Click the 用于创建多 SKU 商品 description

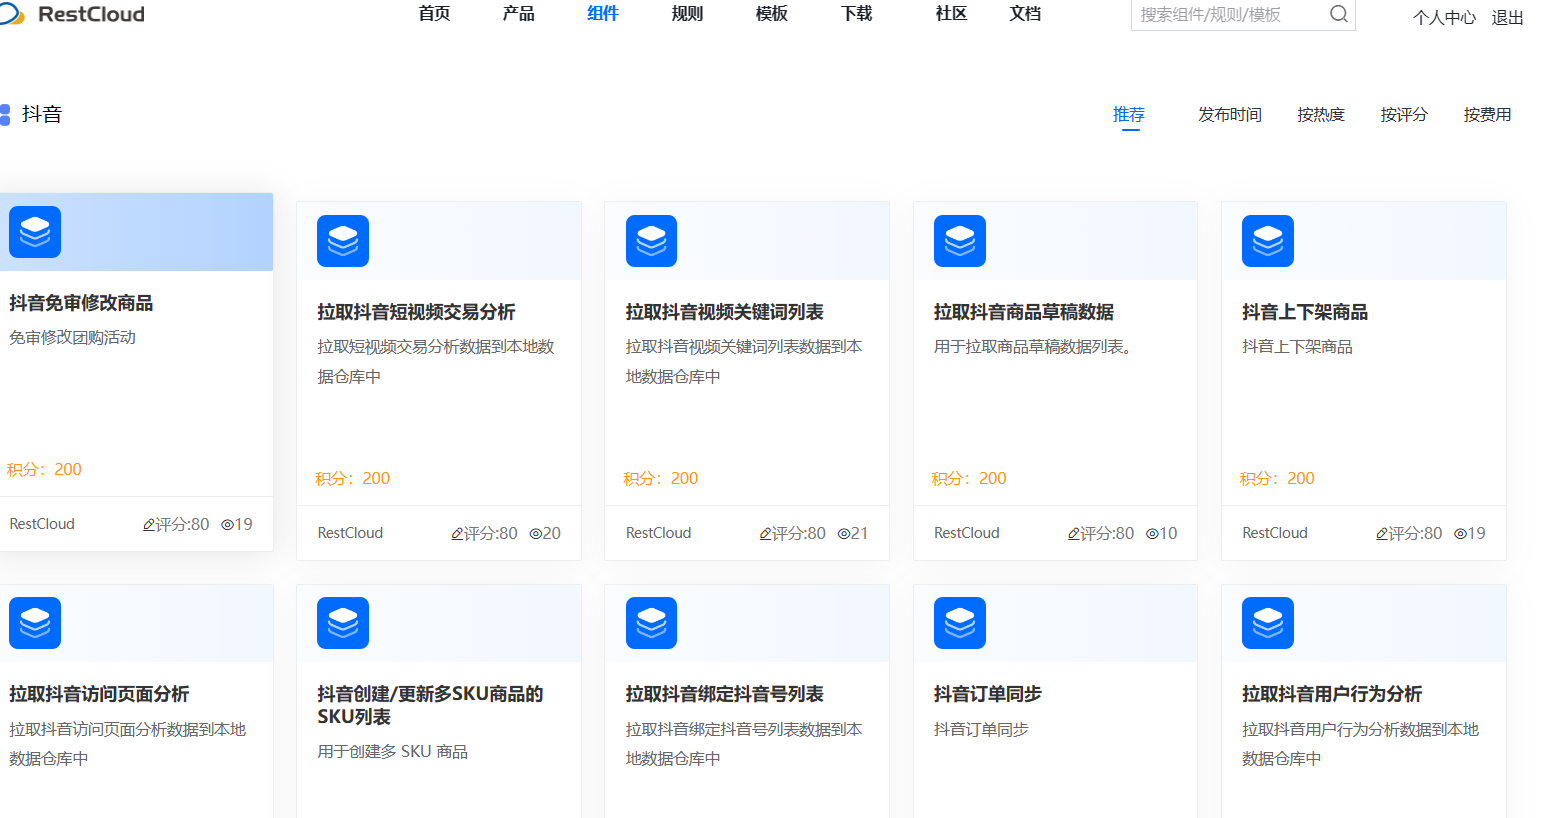point(392,751)
